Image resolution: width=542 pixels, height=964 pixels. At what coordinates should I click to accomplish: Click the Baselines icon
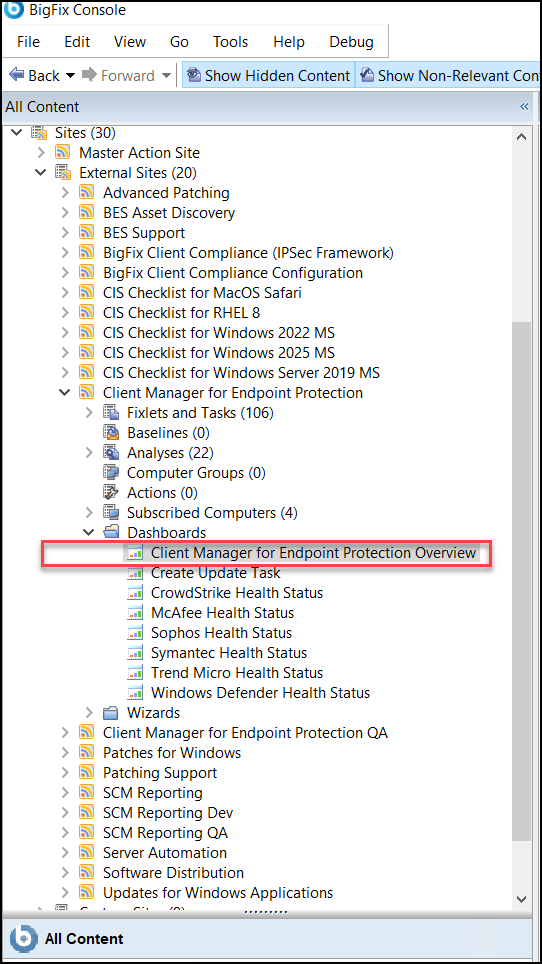coord(111,432)
